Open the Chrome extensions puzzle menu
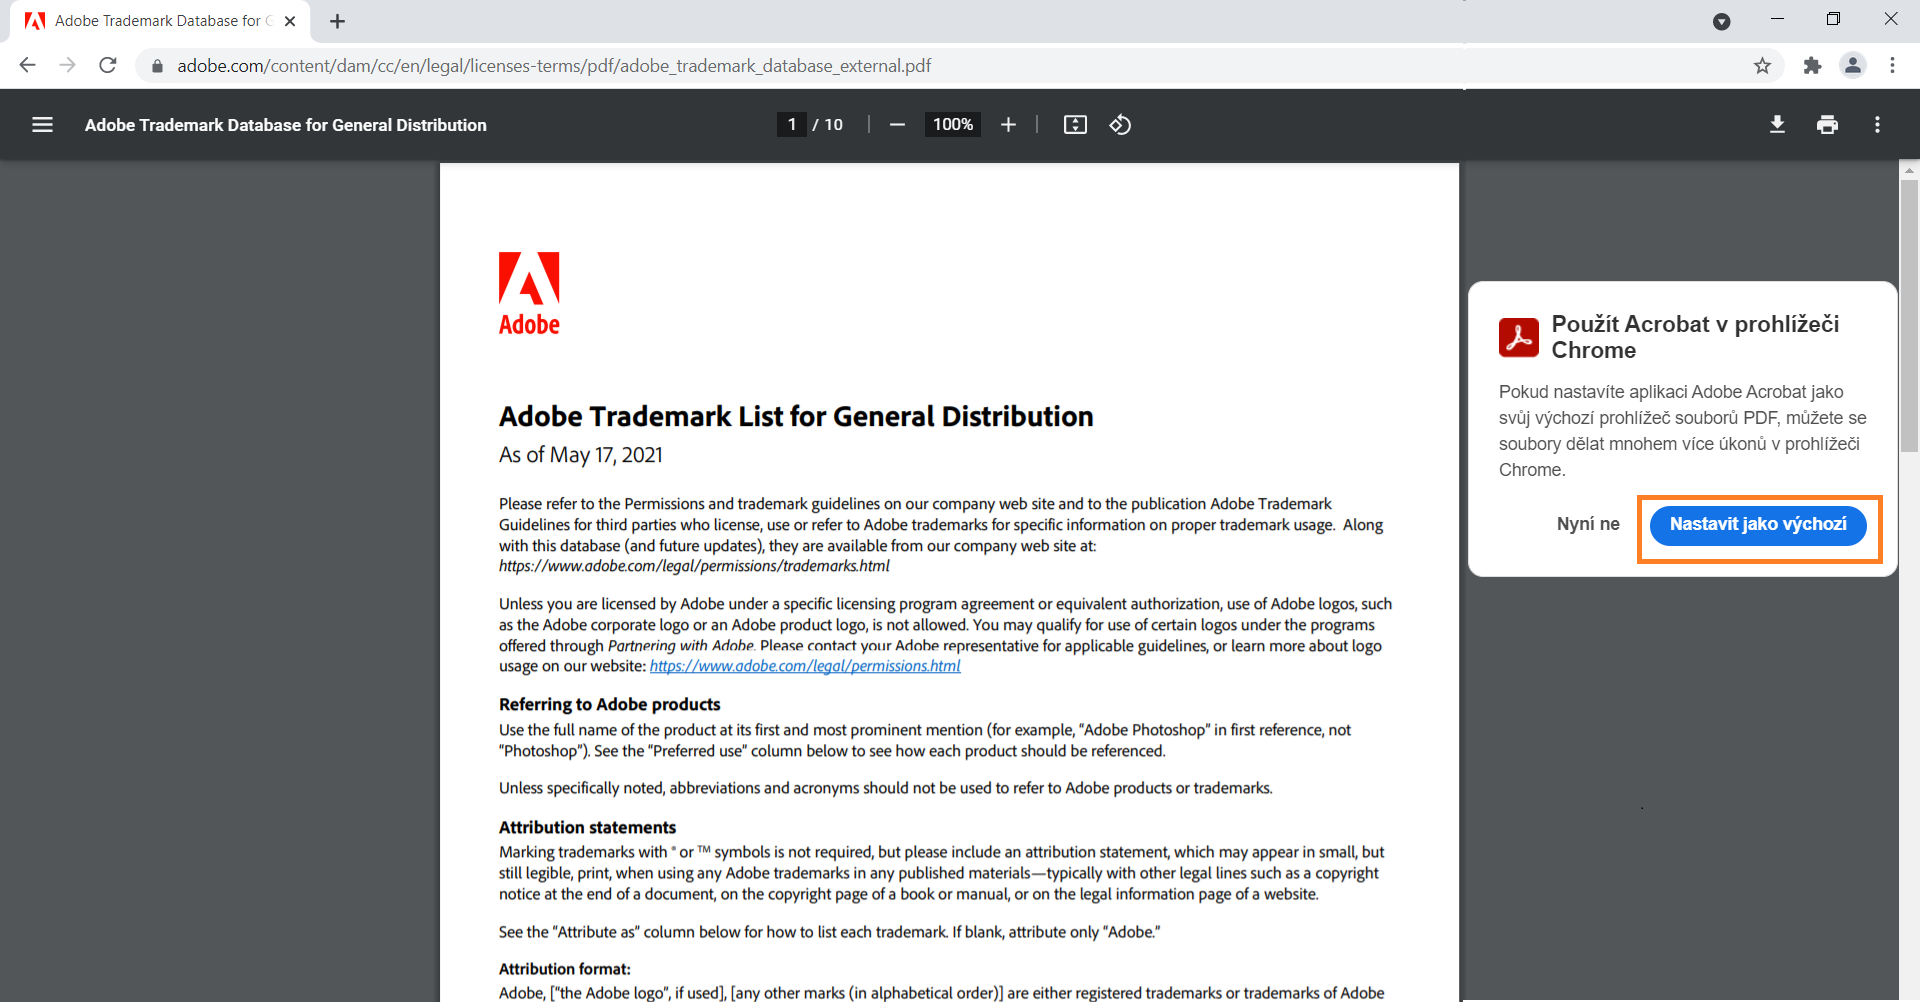Screen dimensions: 1920x1002 [1812, 66]
